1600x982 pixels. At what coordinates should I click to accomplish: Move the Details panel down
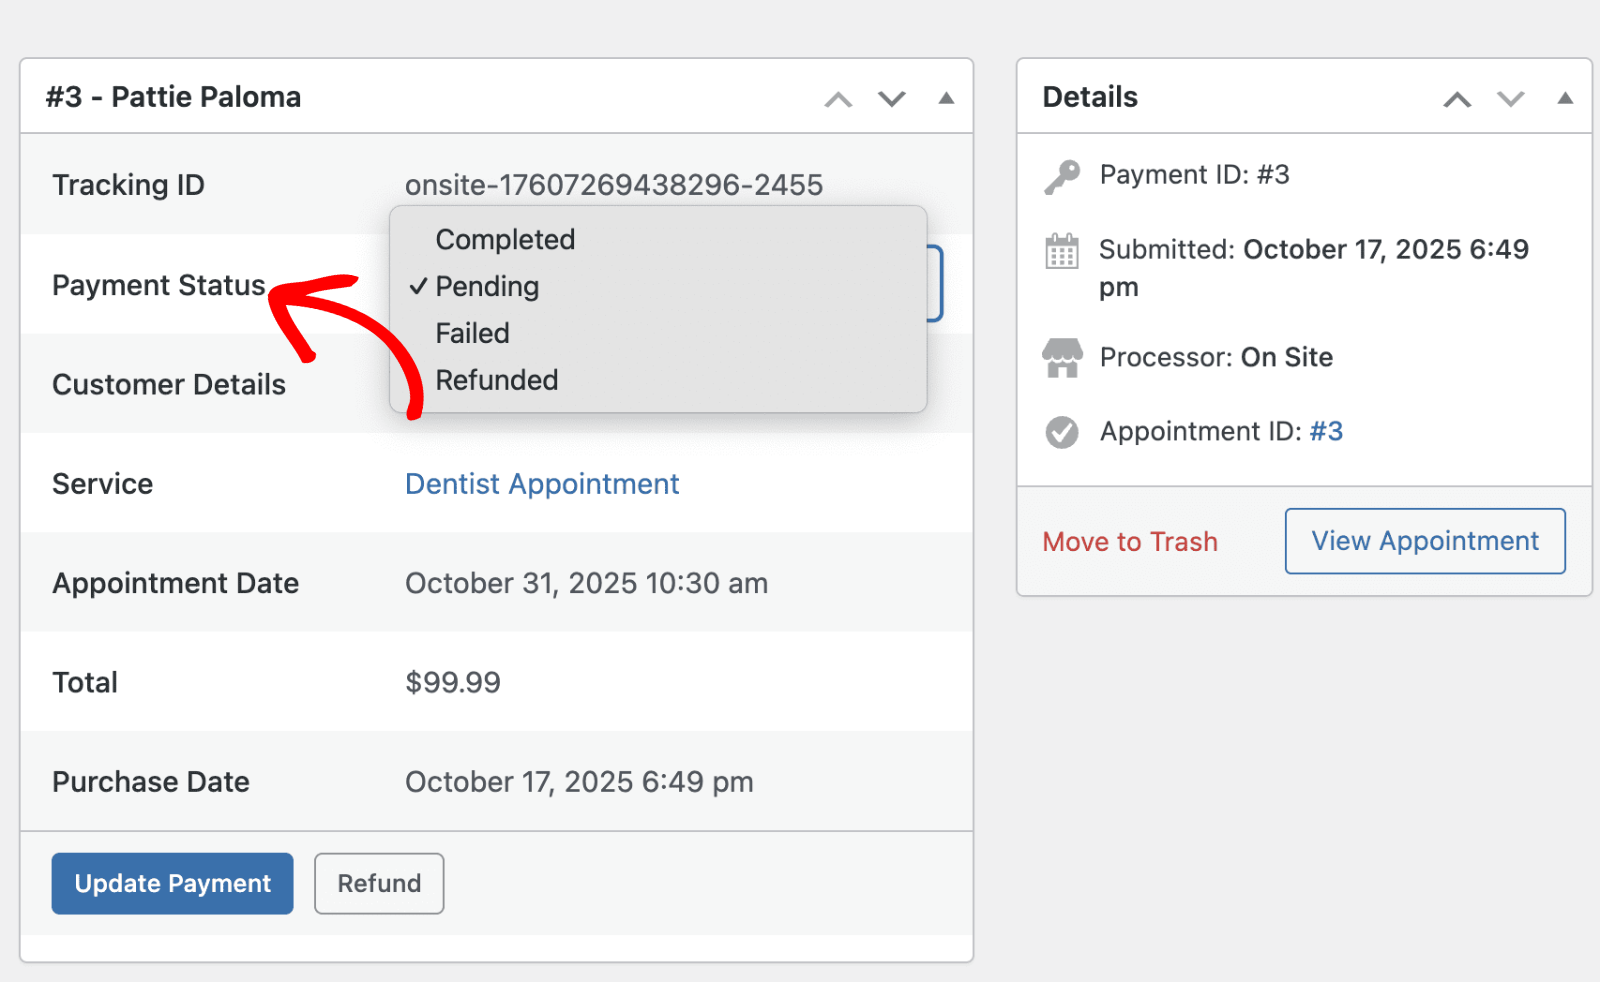(1510, 98)
